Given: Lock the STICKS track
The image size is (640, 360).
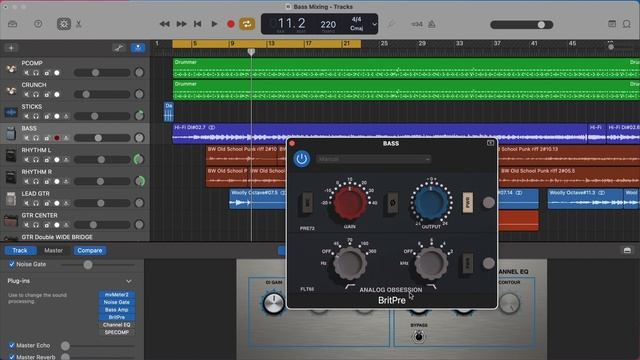Looking at the screenshot, I should click(47, 116).
